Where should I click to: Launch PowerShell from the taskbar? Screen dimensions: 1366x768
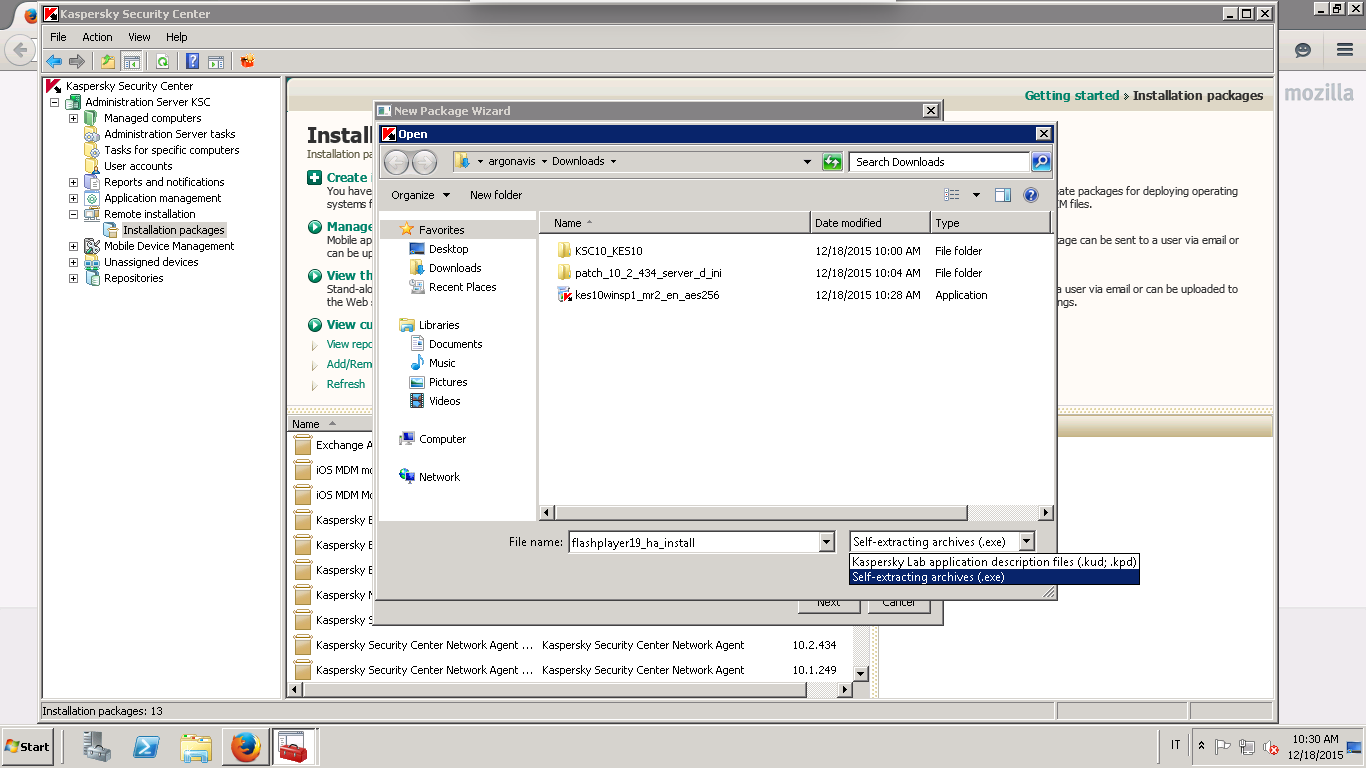tap(147, 746)
